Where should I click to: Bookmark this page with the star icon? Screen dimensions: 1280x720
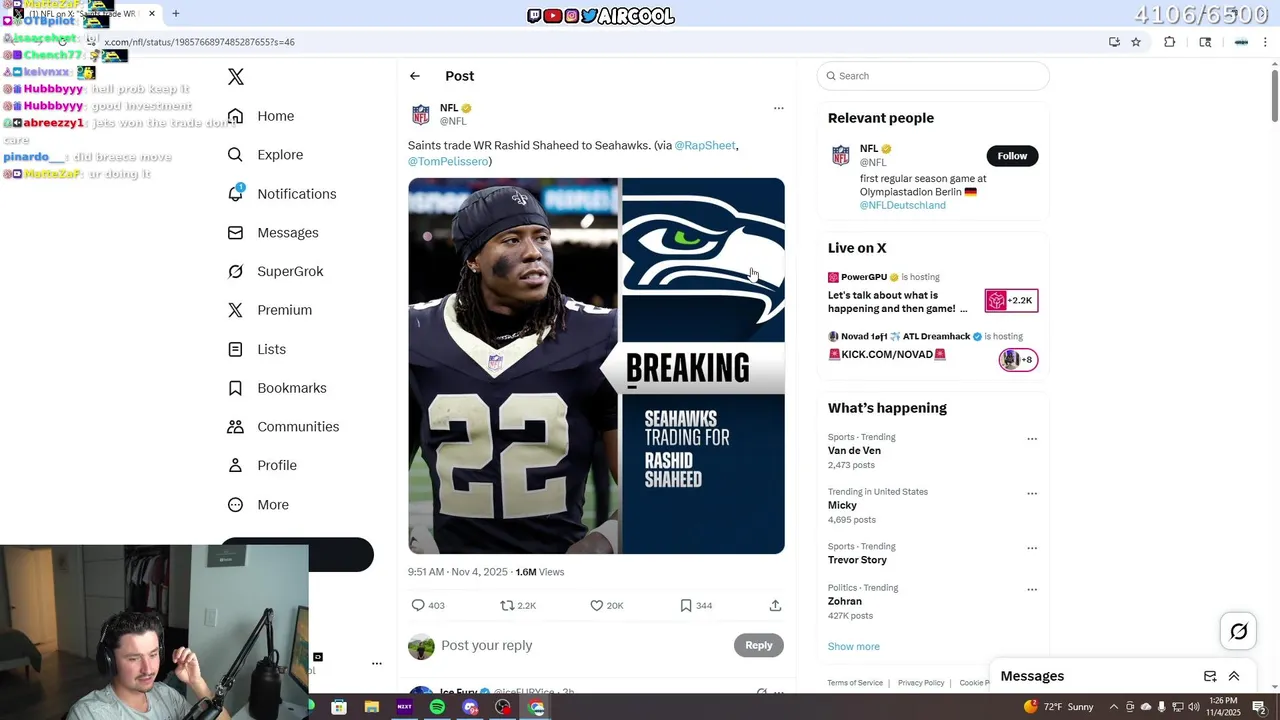[1136, 42]
